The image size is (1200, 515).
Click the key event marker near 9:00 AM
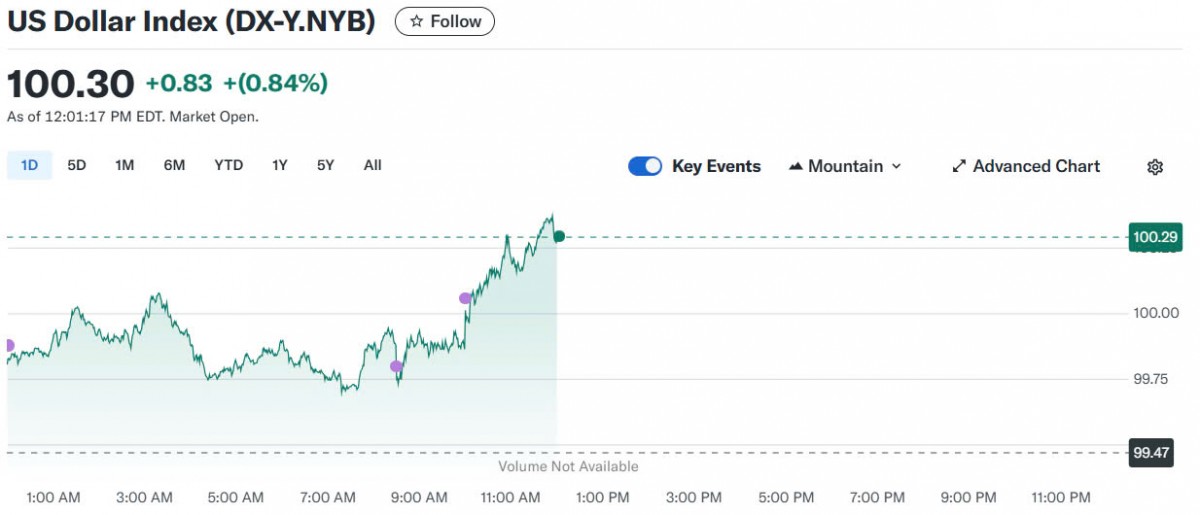pyautogui.click(x=396, y=367)
